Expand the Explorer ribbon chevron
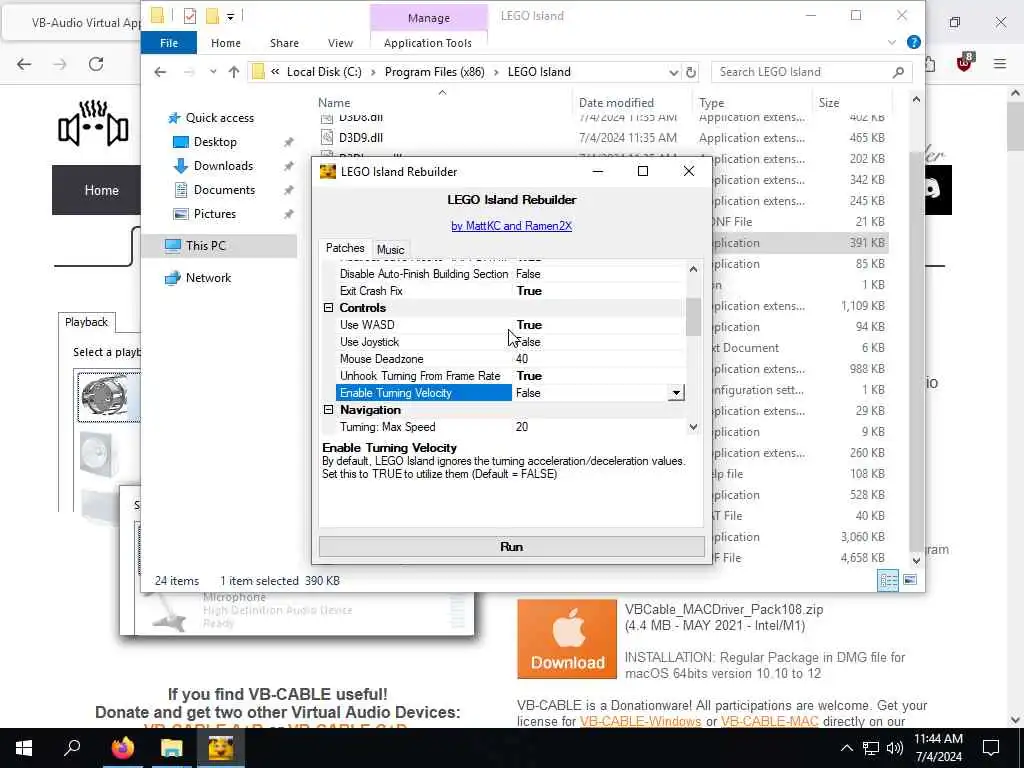Viewport: 1024px width, 768px height. (x=891, y=42)
